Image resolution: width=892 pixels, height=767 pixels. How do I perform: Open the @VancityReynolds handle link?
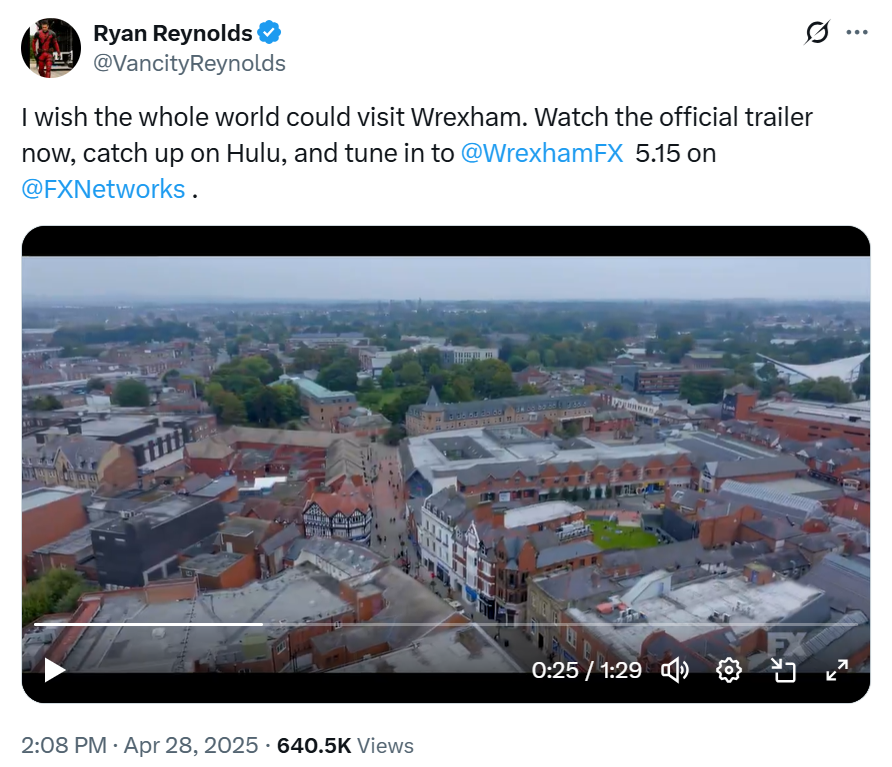point(189,63)
